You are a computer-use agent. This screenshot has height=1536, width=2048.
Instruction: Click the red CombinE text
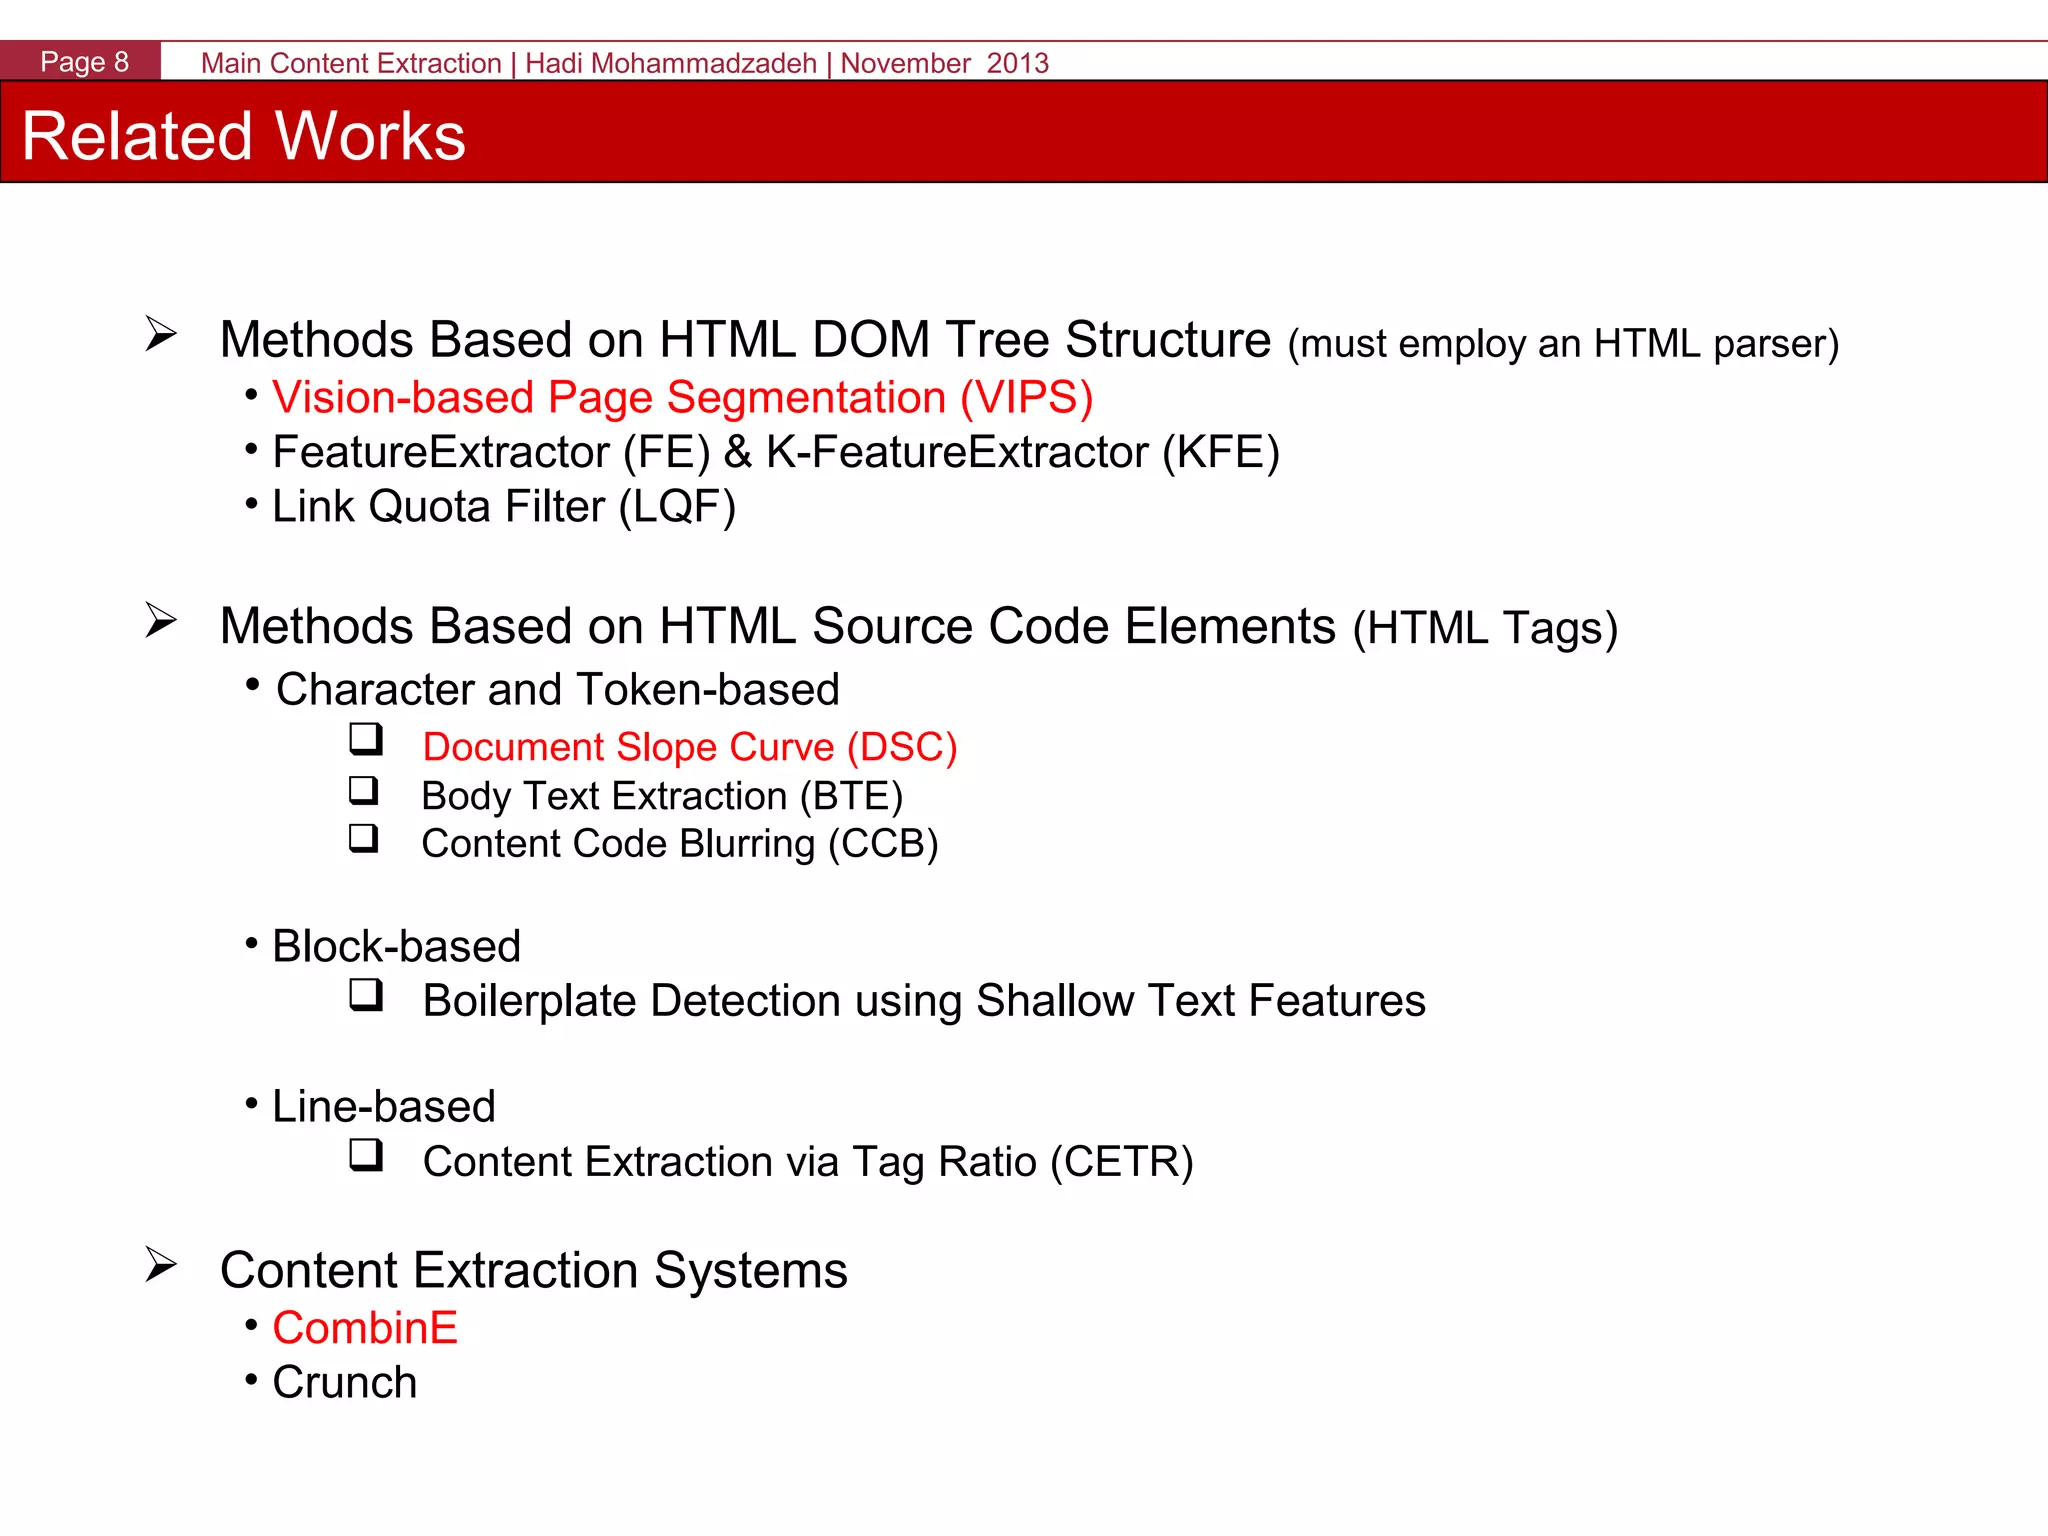coord(364,1328)
